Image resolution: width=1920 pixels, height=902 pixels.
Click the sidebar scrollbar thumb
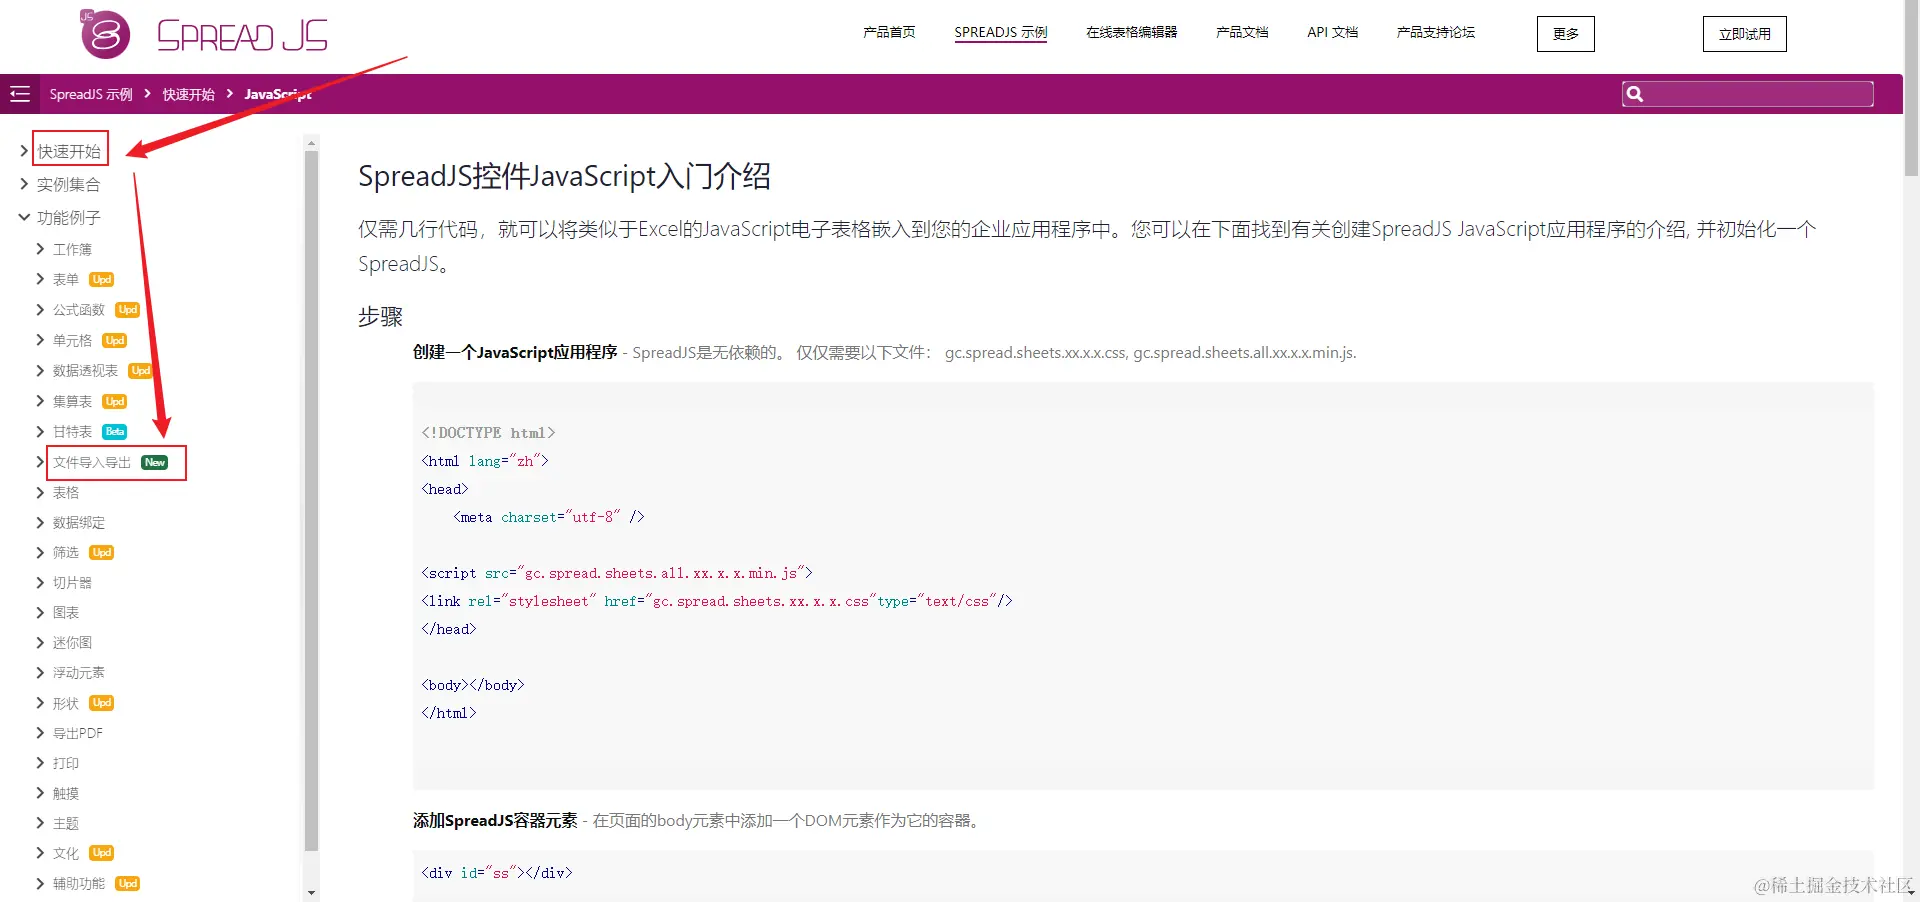coord(311,500)
